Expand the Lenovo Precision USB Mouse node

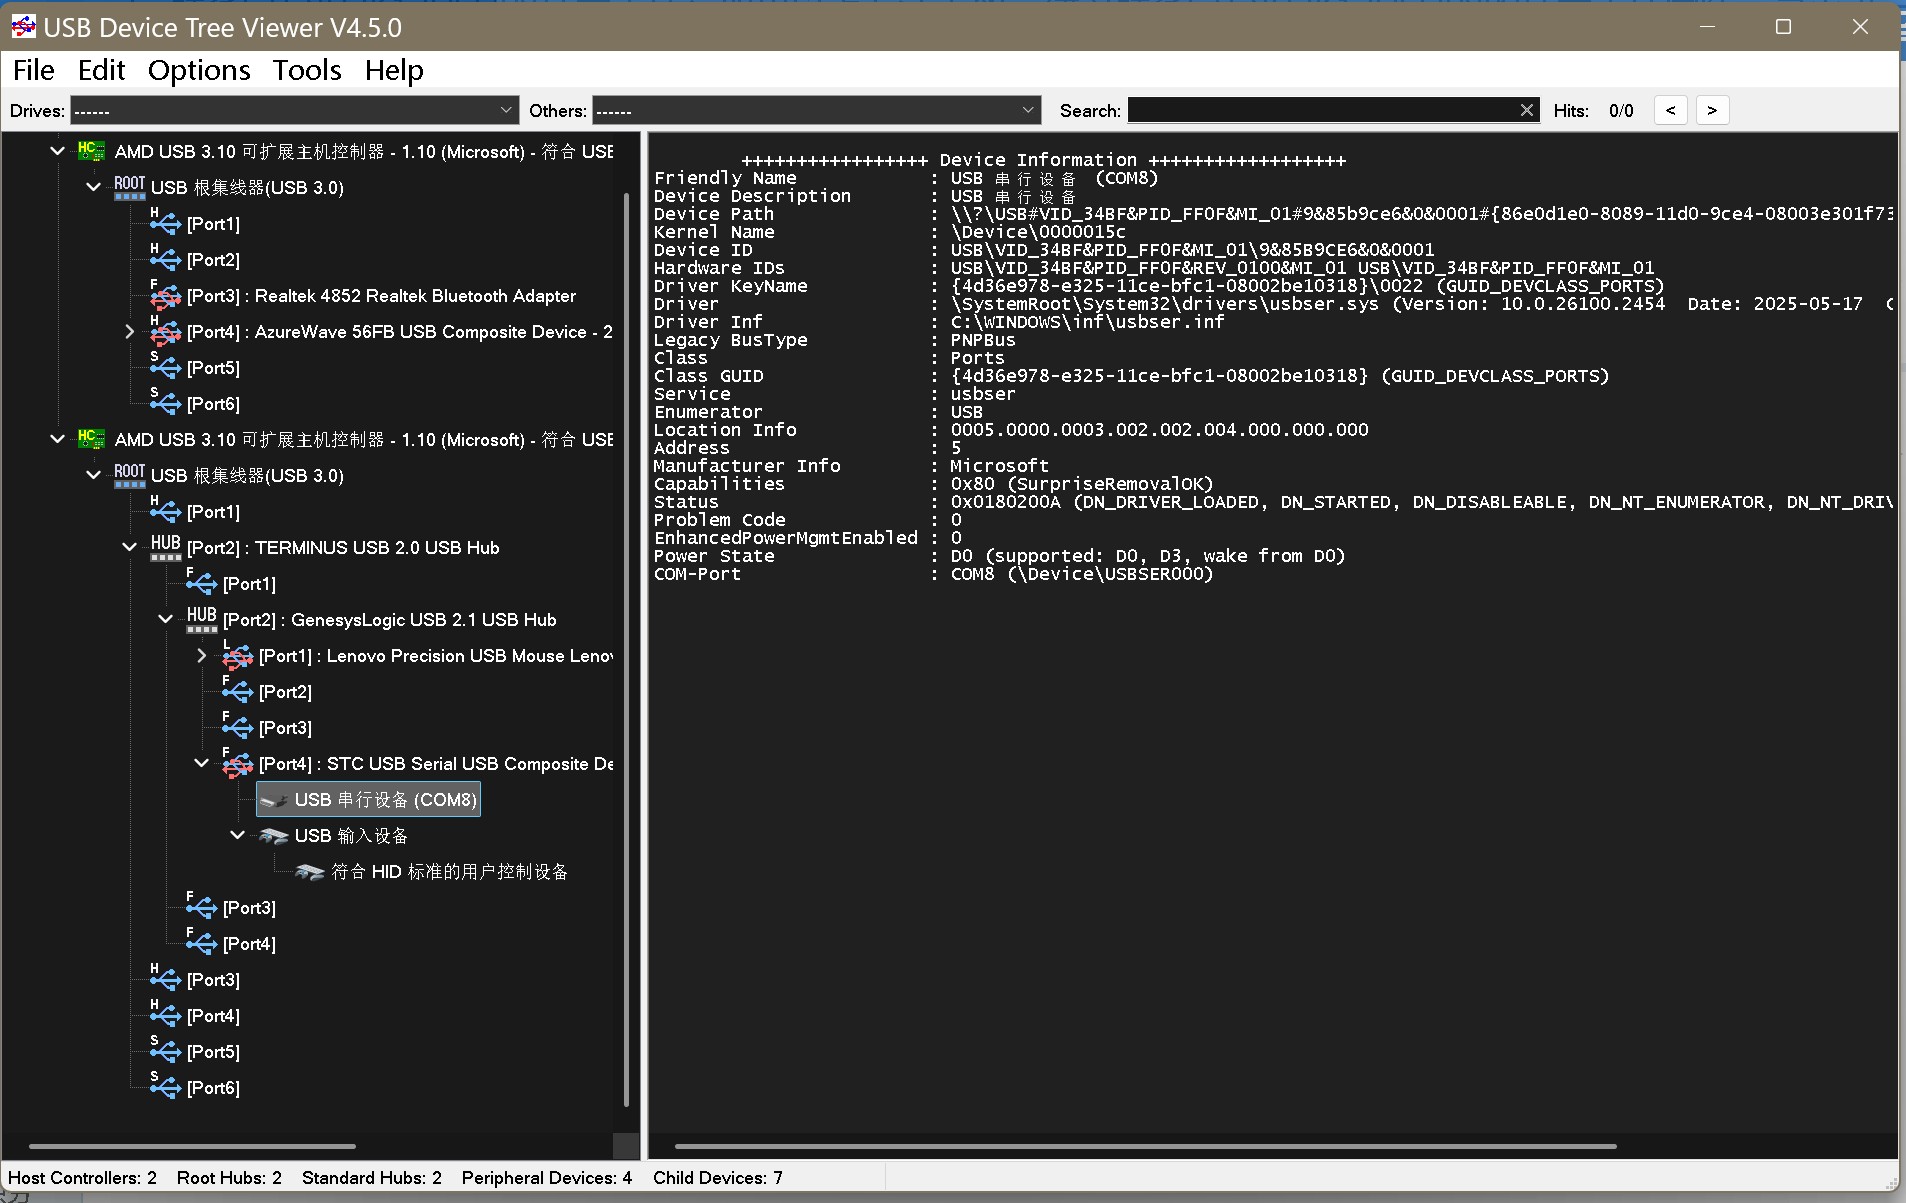(x=201, y=655)
